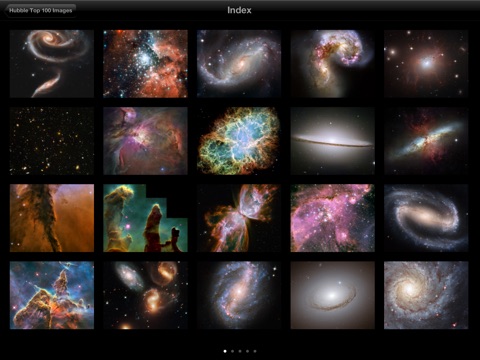Open the Orion Nebula thumbnail
The image size is (480, 360).
(x=145, y=141)
